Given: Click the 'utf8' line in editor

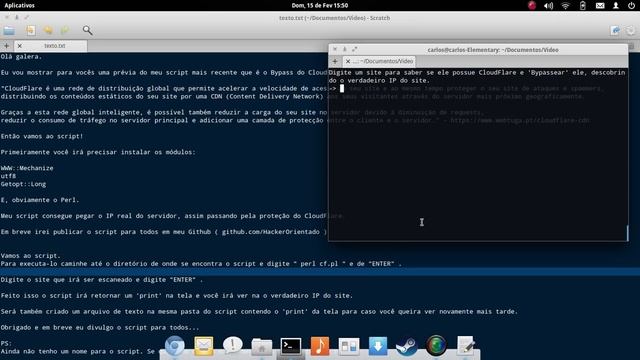Looking at the screenshot, I should click(8, 176).
